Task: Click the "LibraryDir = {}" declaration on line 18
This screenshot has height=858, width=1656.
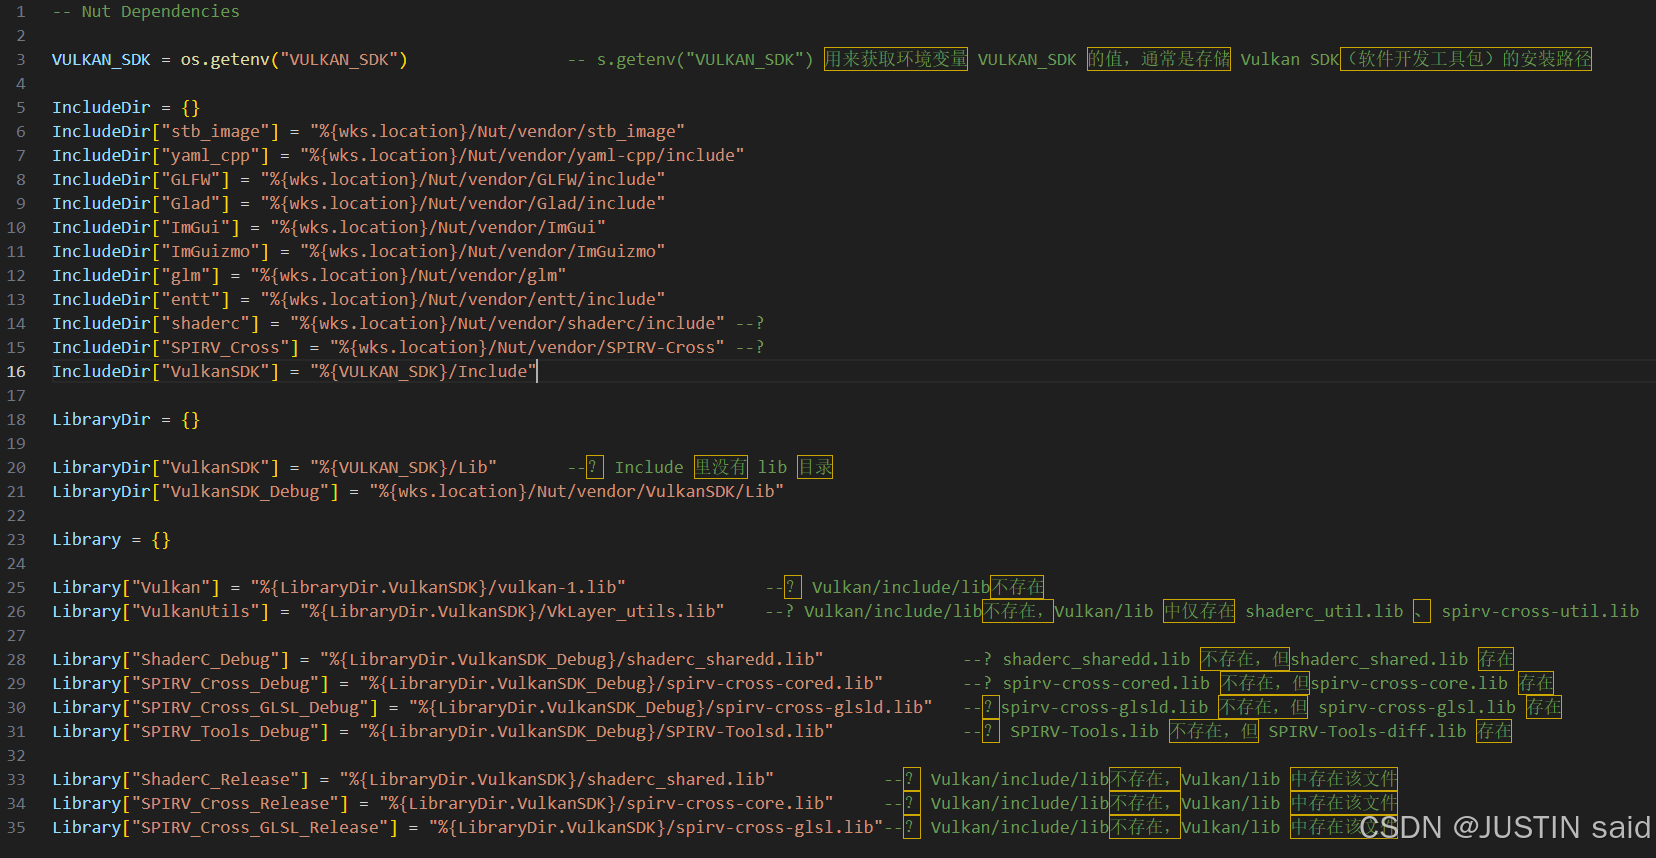Action: 126,420
